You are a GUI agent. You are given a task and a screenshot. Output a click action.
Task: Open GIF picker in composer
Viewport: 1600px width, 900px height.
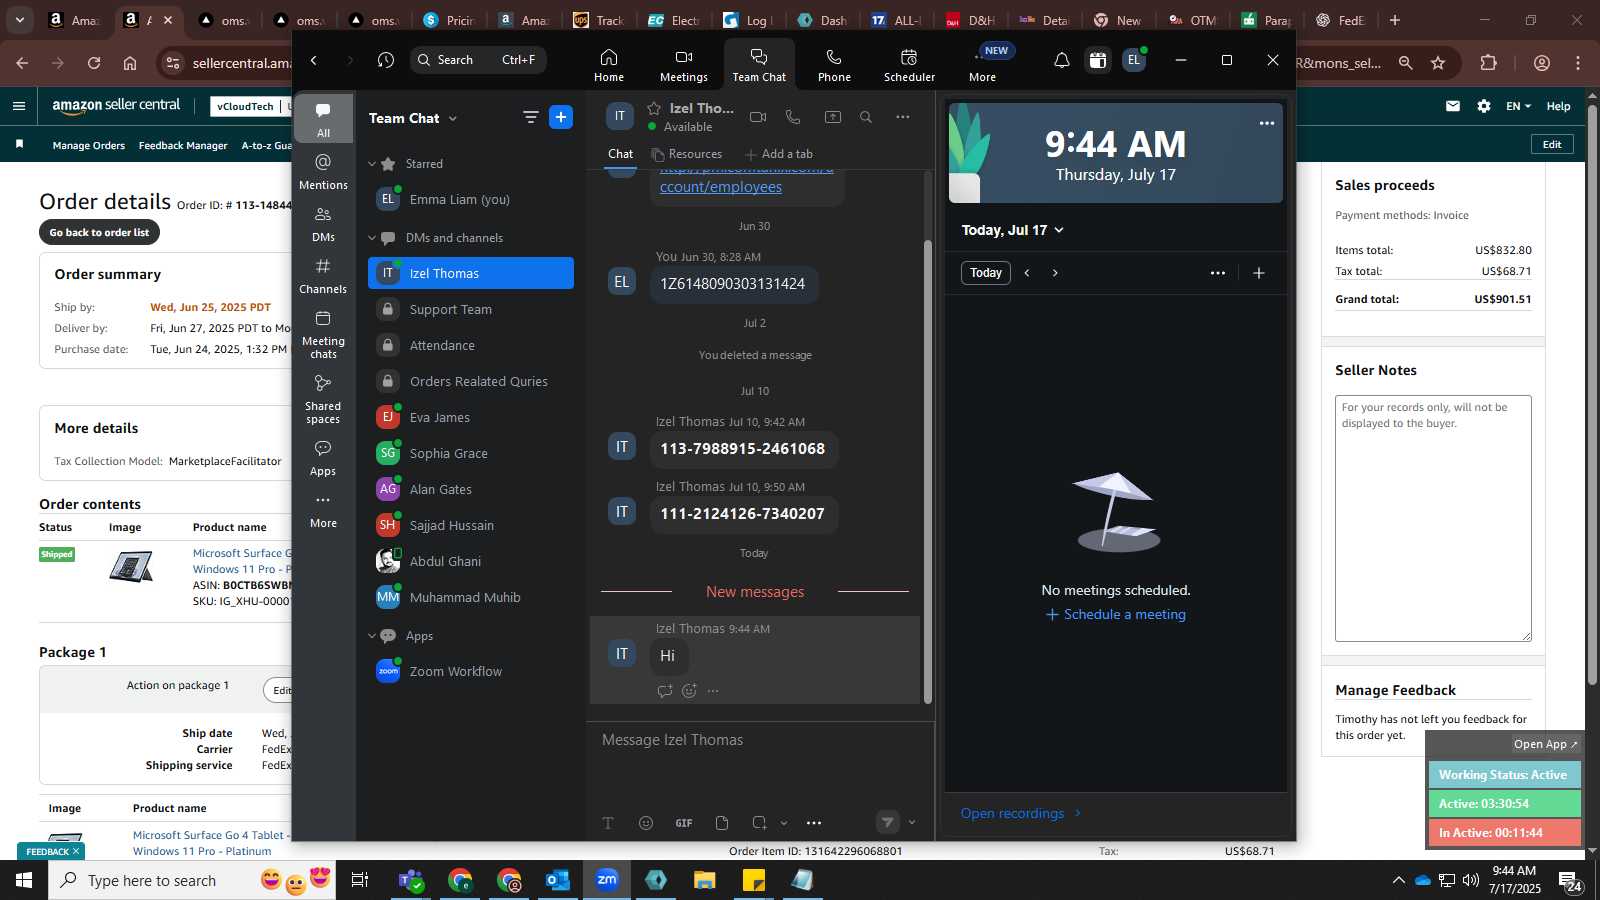click(x=684, y=823)
